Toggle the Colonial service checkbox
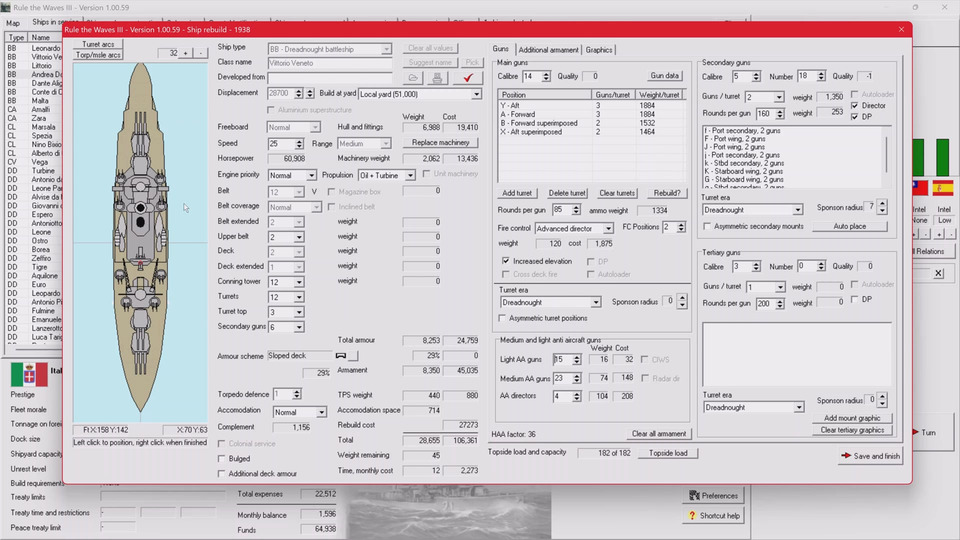The height and width of the screenshot is (540, 960). [222, 443]
